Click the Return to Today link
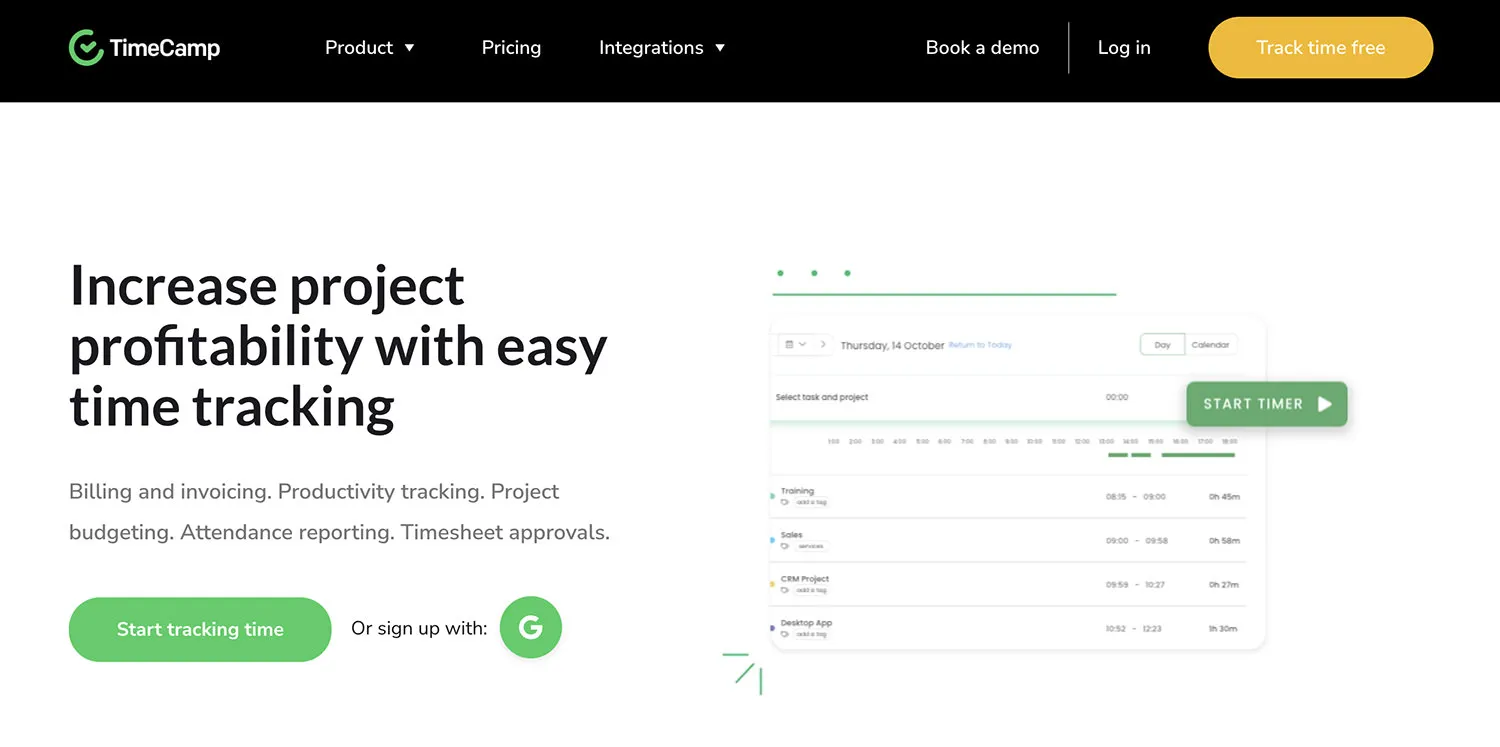The image size is (1500, 747). (980, 345)
